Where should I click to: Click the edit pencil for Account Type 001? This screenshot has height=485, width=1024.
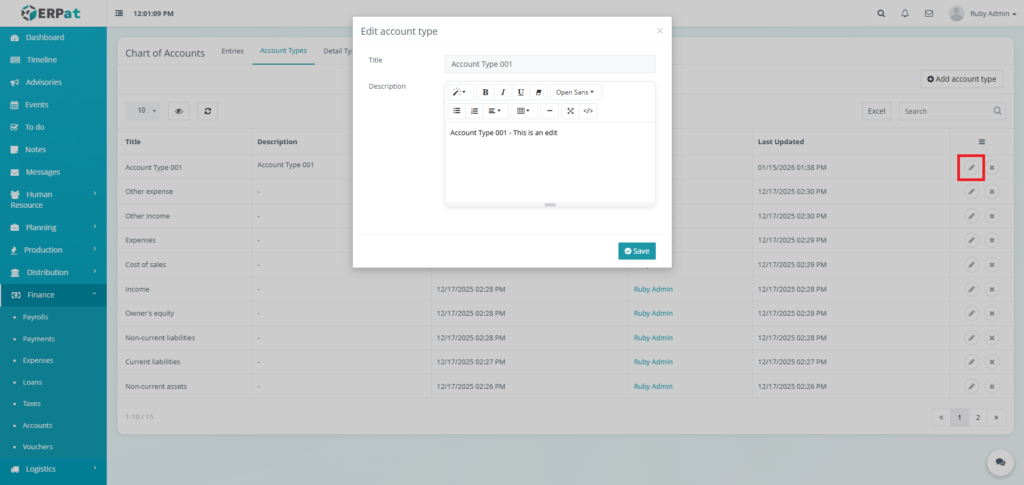pos(971,168)
